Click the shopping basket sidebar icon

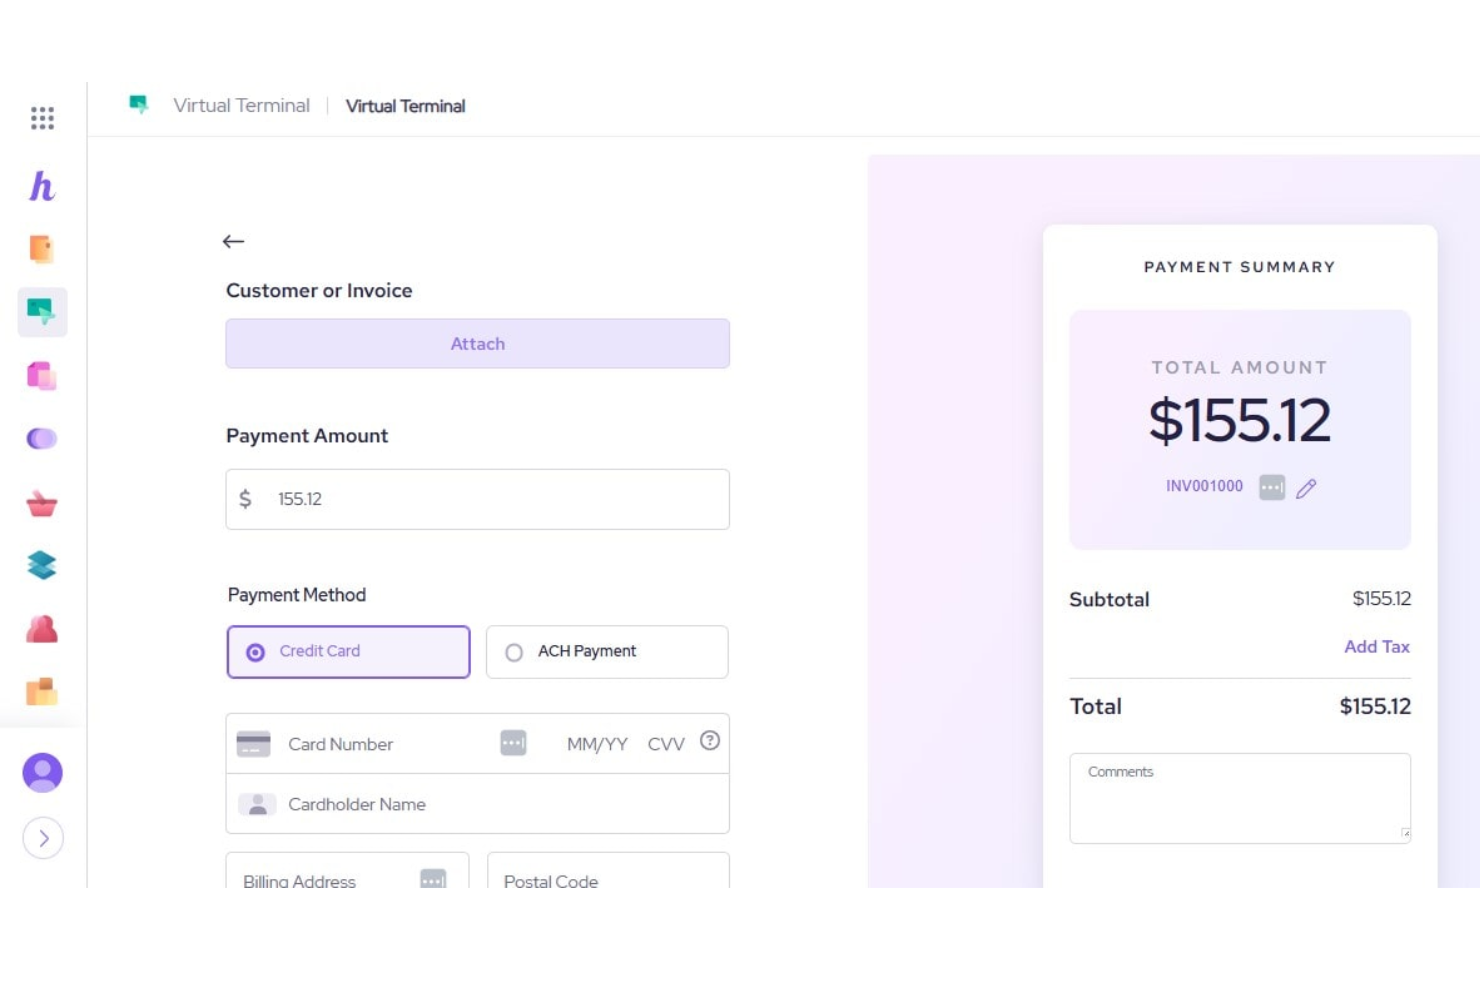point(41,503)
